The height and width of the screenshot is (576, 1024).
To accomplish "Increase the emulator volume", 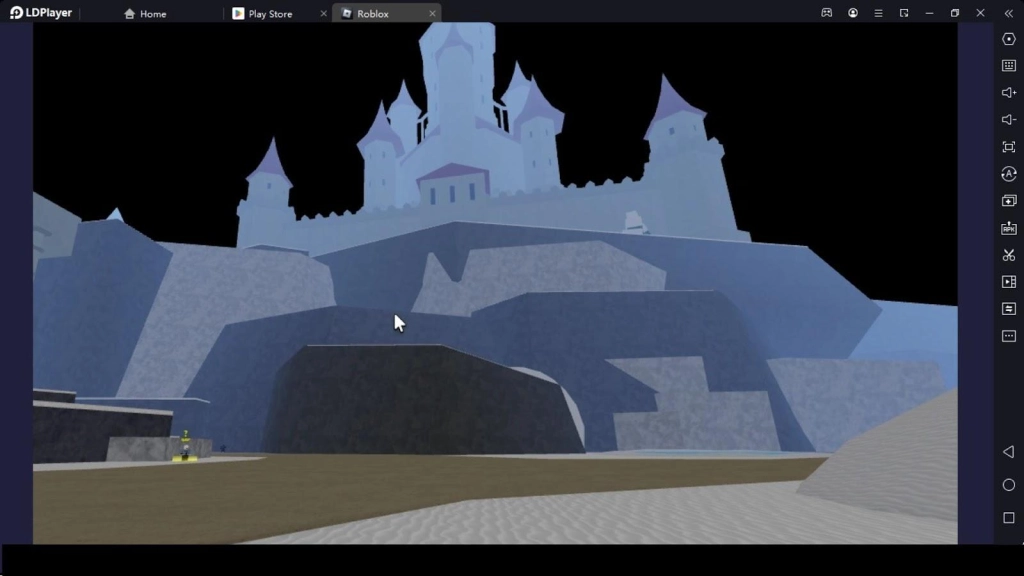I will (x=1008, y=93).
